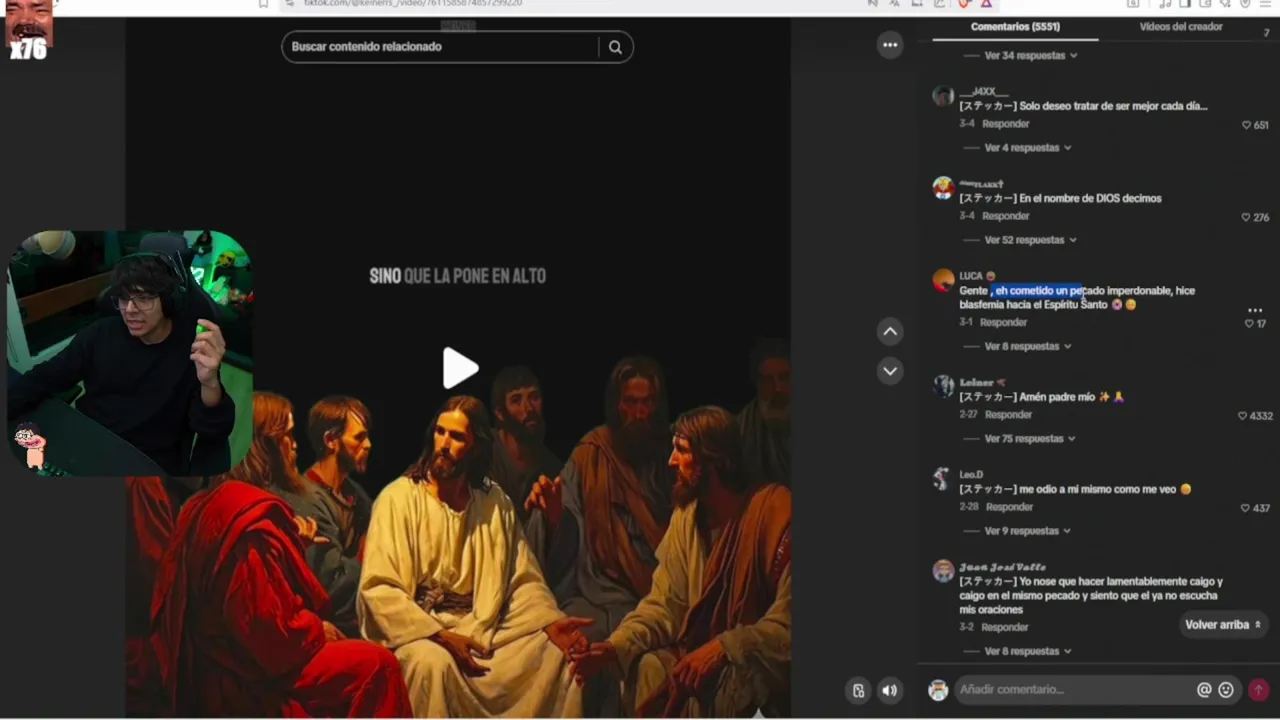Expand 'Ver 52 respuestas'

pyautogui.click(x=1030, y=240)
